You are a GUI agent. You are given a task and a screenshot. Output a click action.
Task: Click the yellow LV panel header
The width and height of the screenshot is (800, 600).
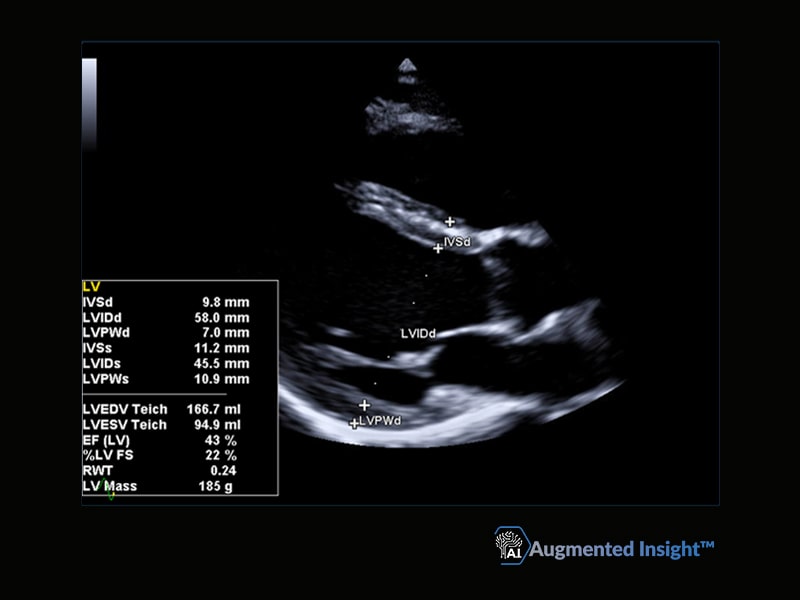(91, 287)
